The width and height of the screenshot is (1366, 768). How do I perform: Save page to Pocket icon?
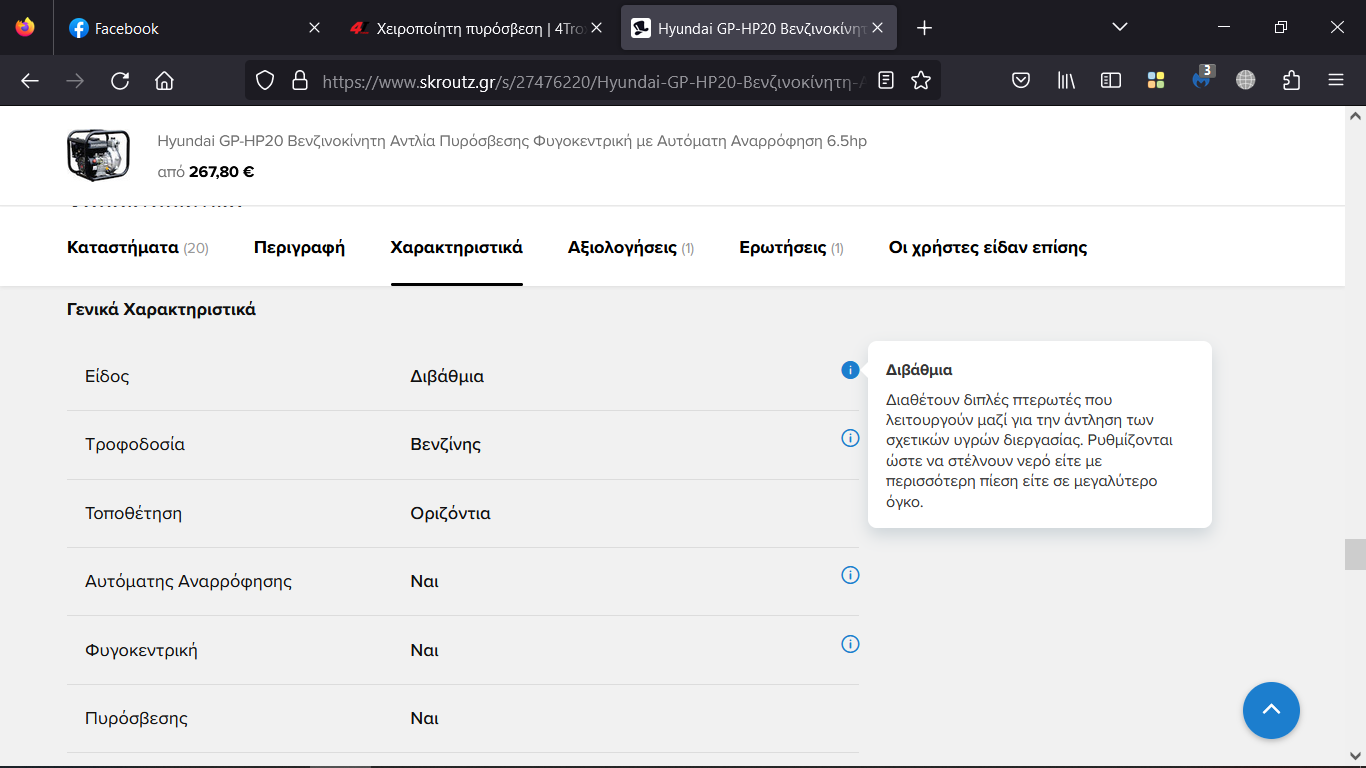(1021, 80)
